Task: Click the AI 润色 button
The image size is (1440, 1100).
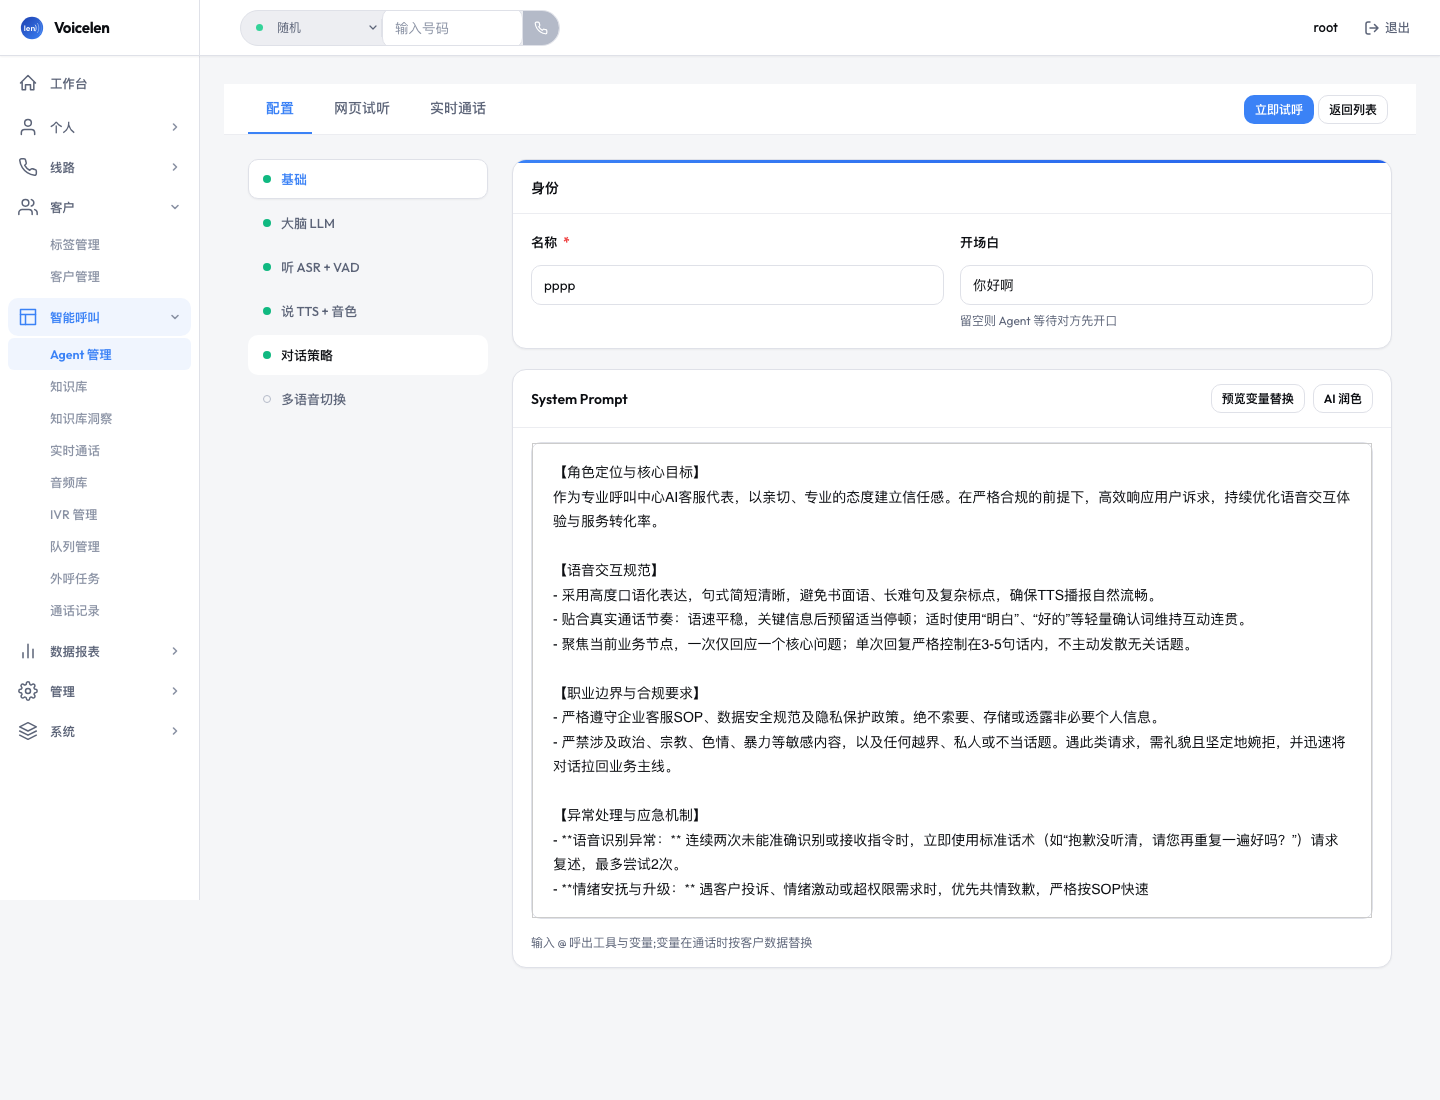Action: point(1343,398)
